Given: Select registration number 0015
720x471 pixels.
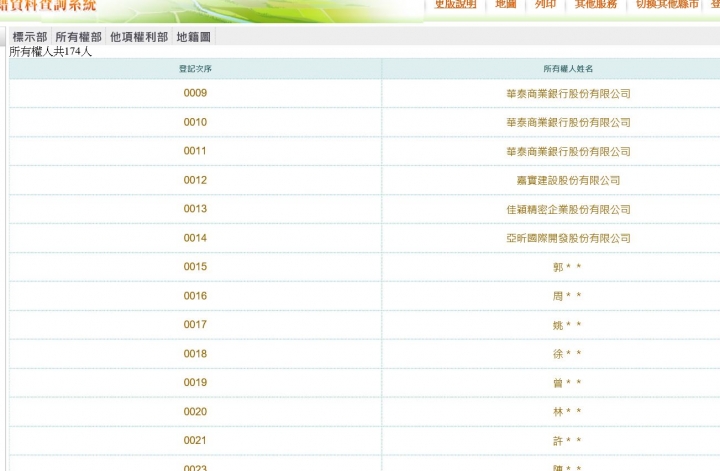Looking at the screenshot, I should point(195,267).
